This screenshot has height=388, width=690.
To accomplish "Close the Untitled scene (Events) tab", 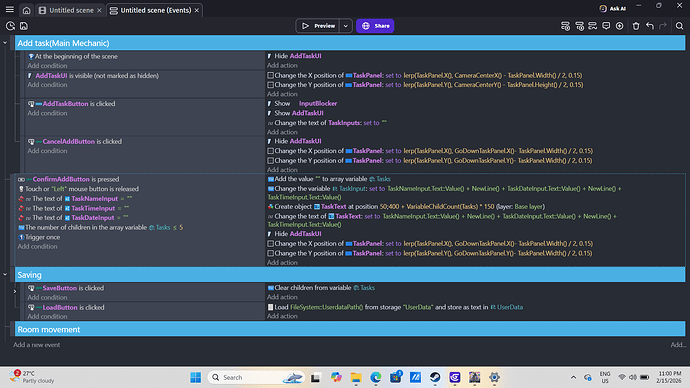I will coord(197,10).
